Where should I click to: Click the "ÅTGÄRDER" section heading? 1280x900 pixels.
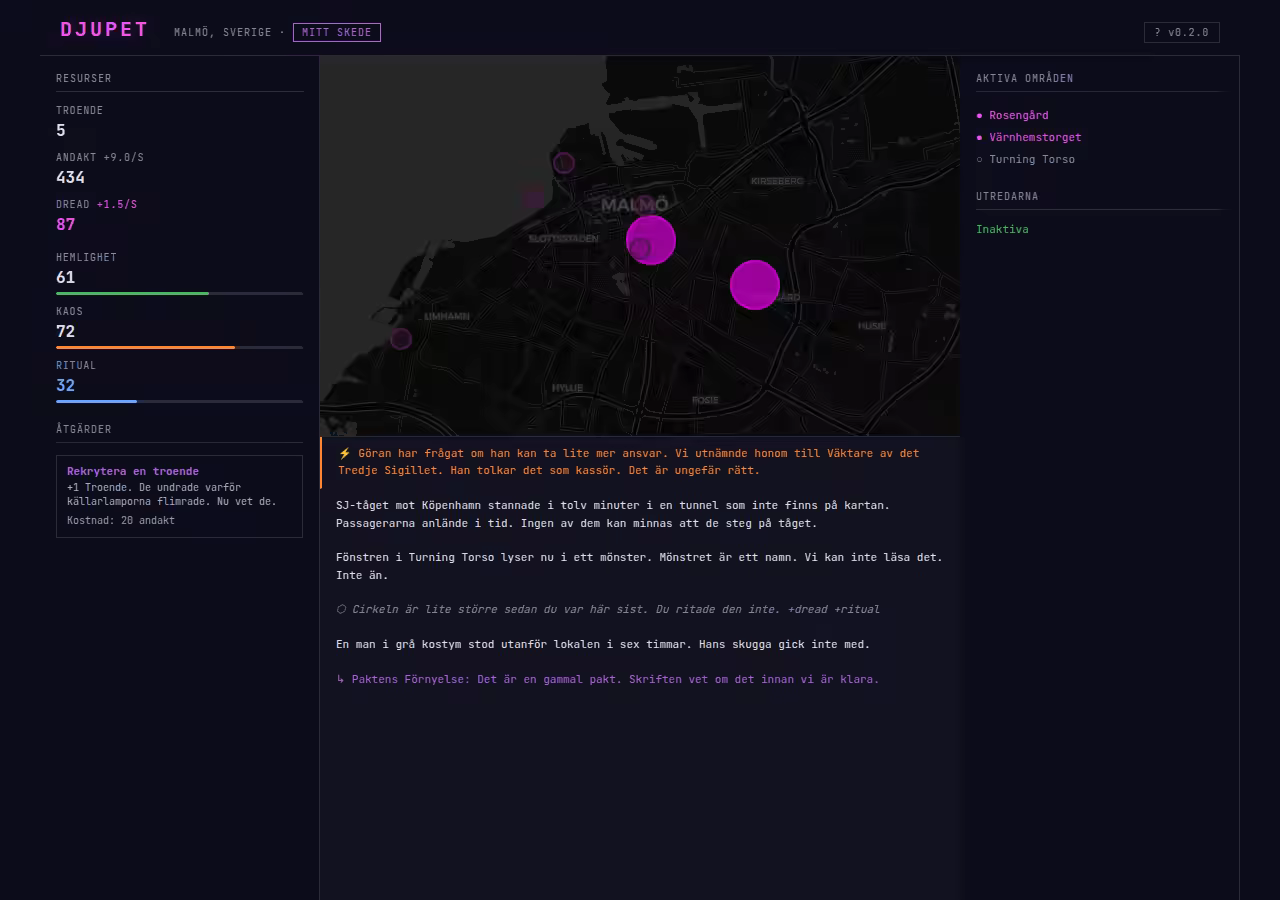(x=84, y=429)
